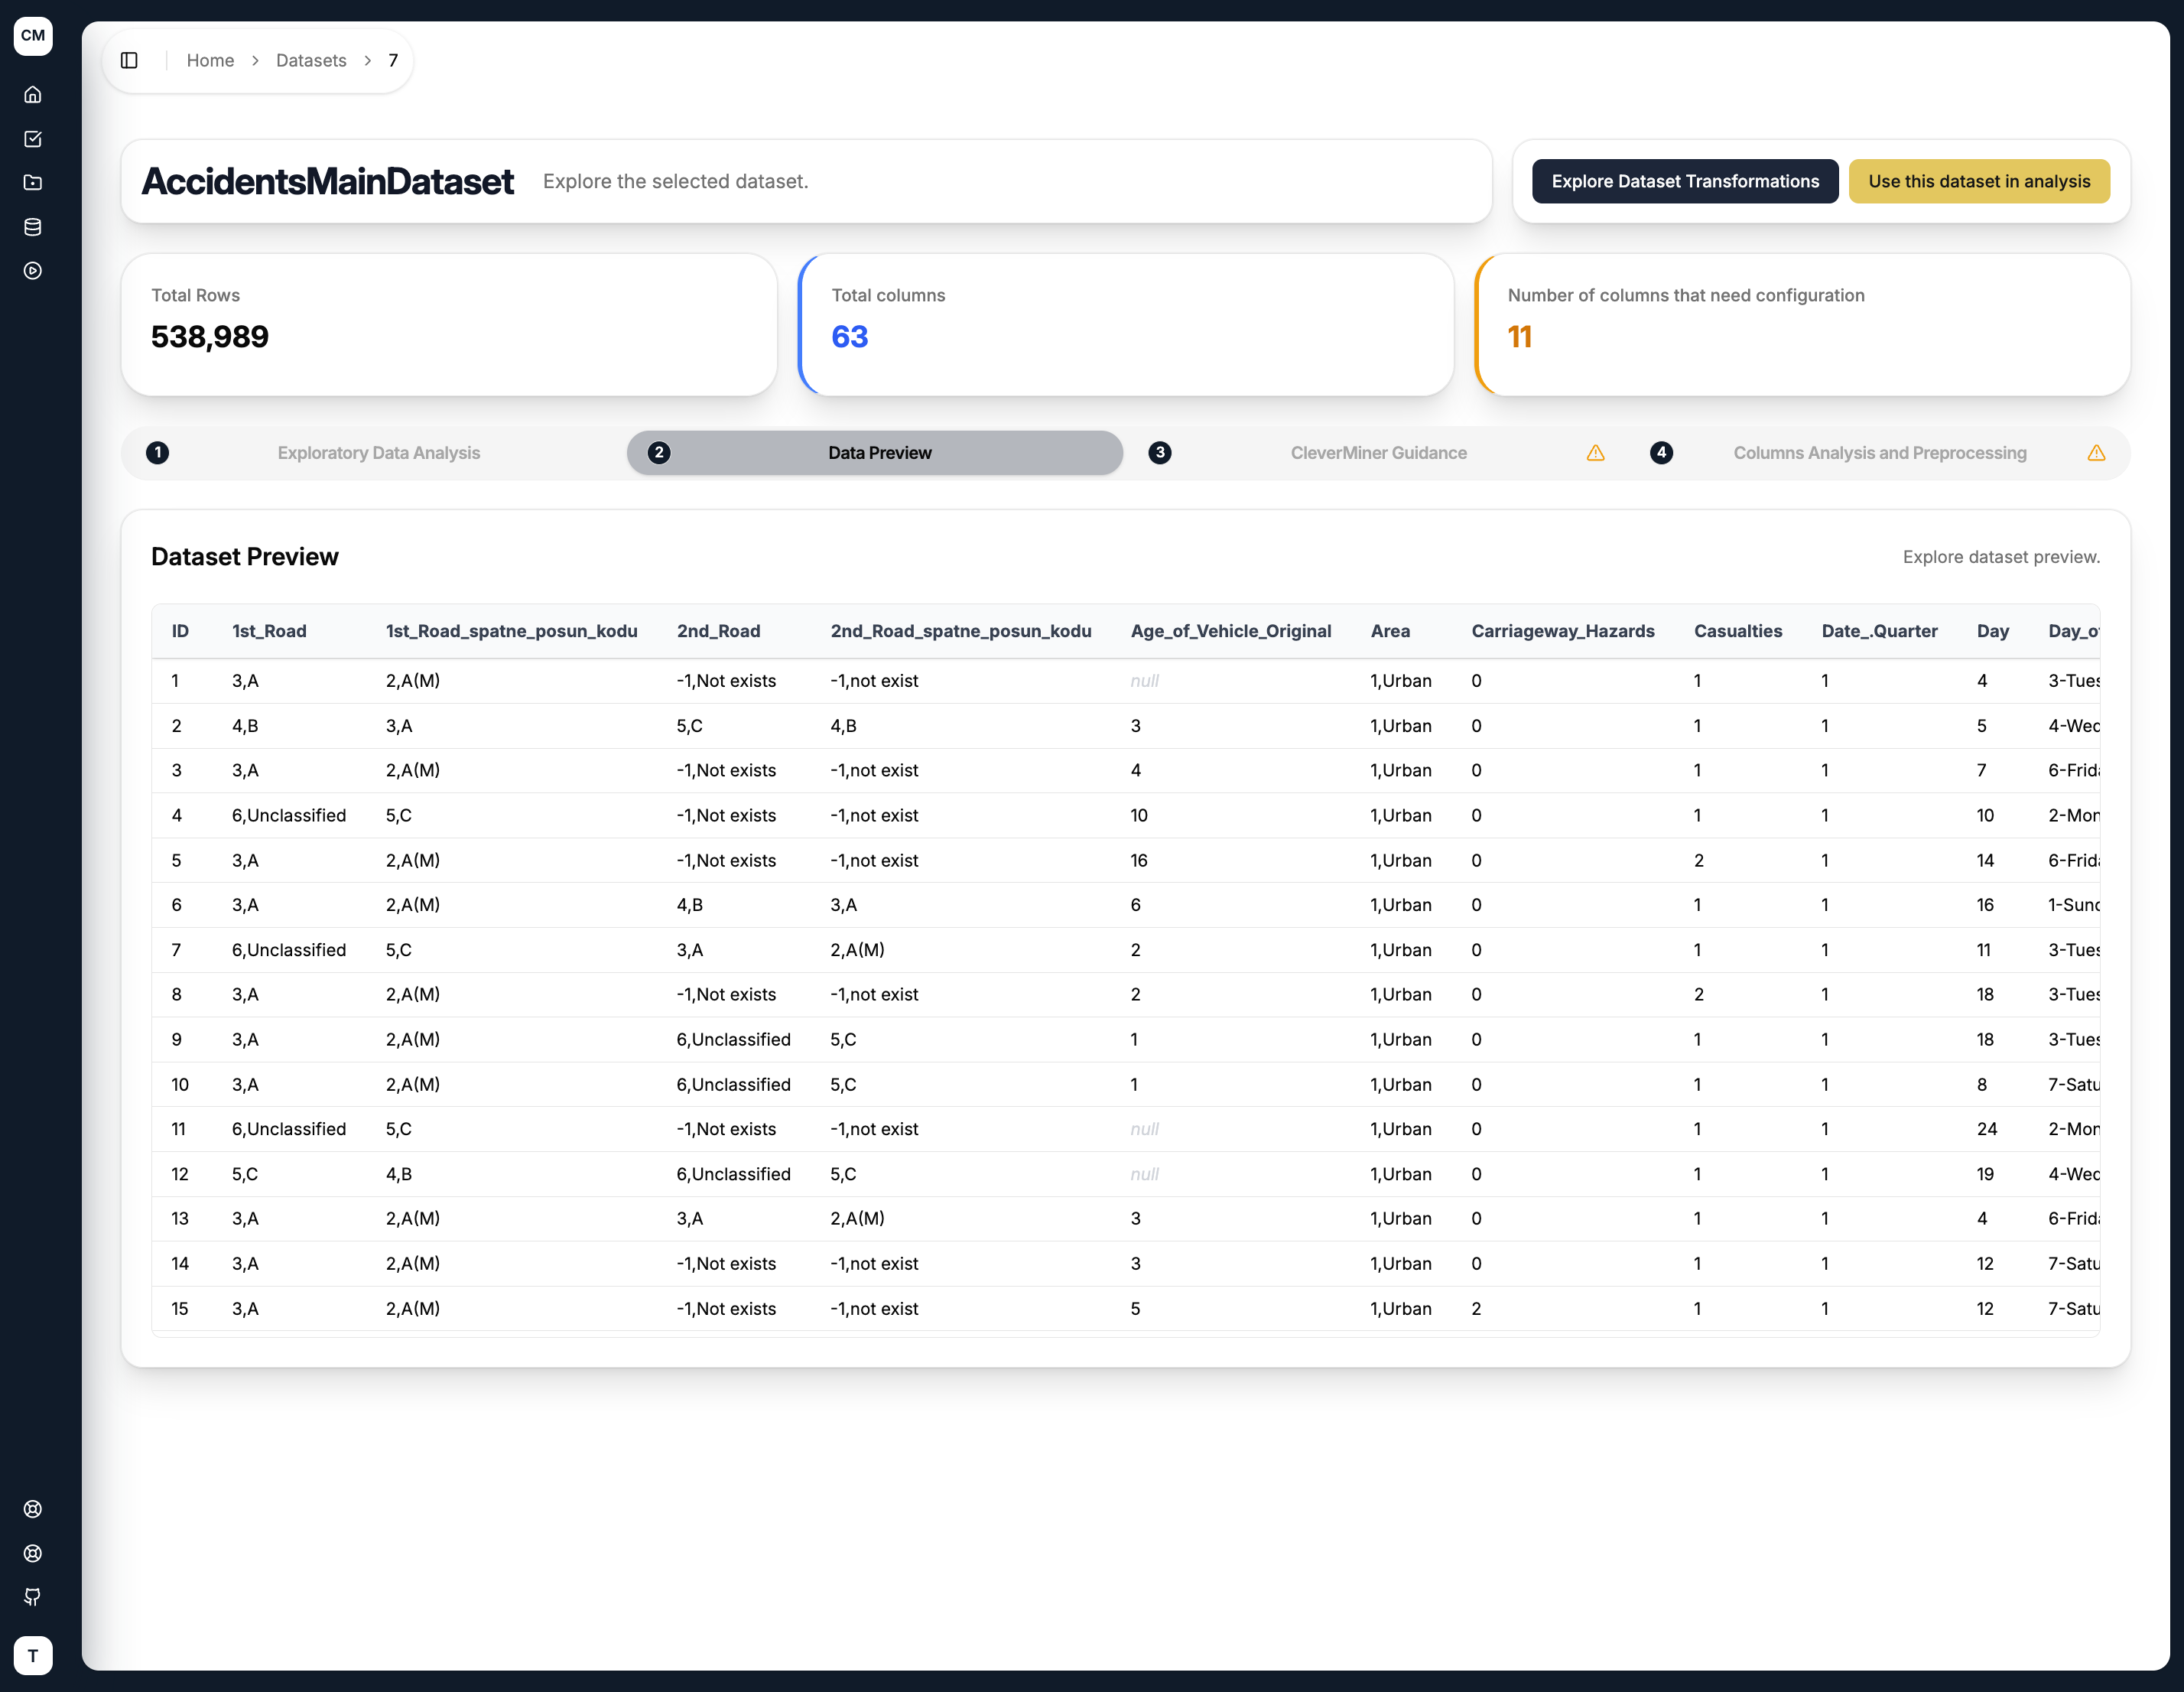Open the tasks checkbox icon in the sidebar

point(33,139)
